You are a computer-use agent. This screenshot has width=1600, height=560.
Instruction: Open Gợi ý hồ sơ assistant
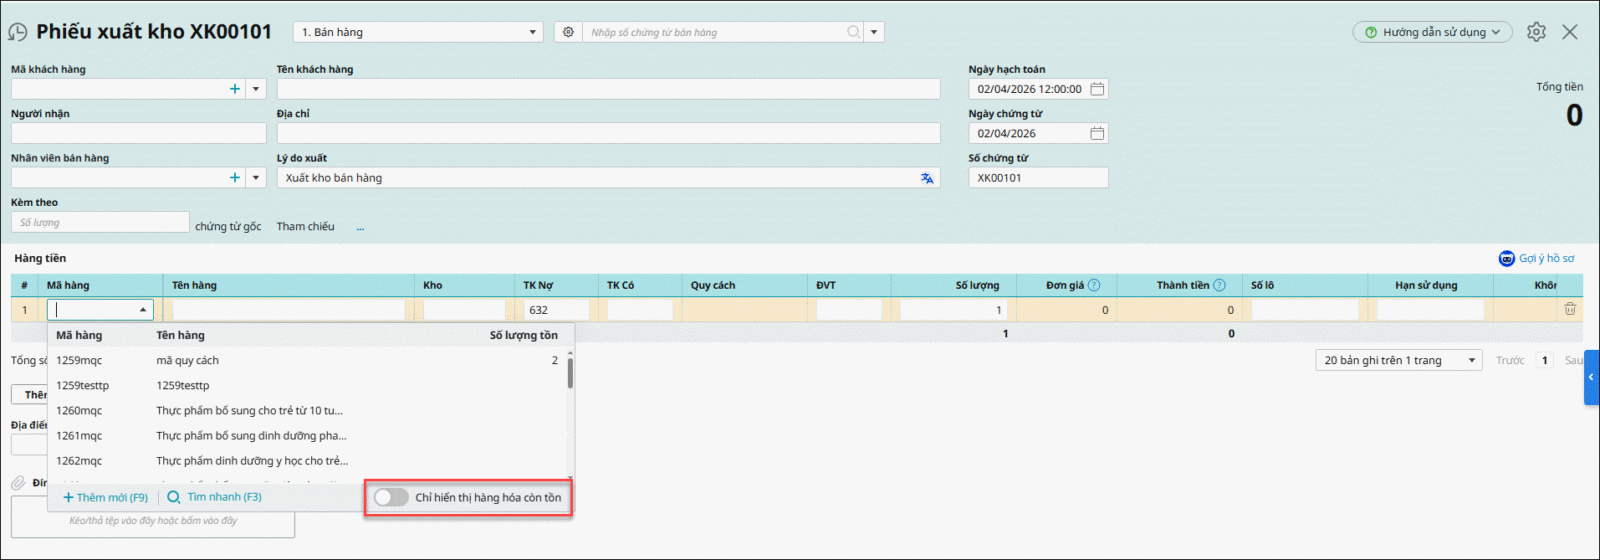point(1537,258)
